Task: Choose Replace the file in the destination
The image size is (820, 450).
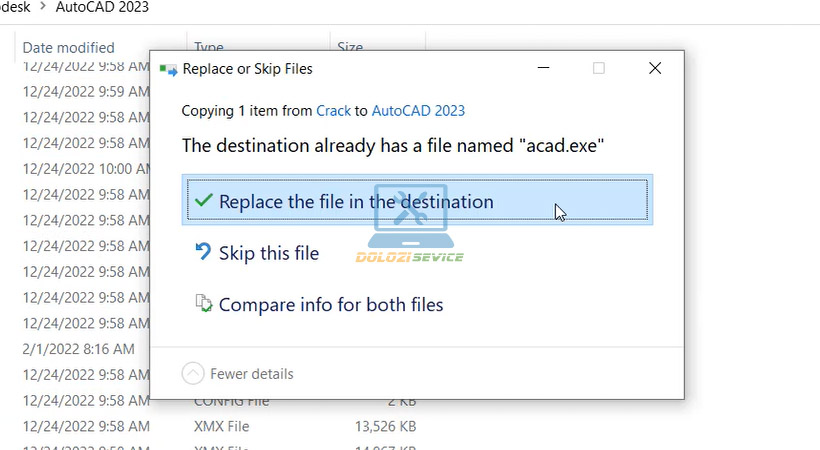Action: 355,201
